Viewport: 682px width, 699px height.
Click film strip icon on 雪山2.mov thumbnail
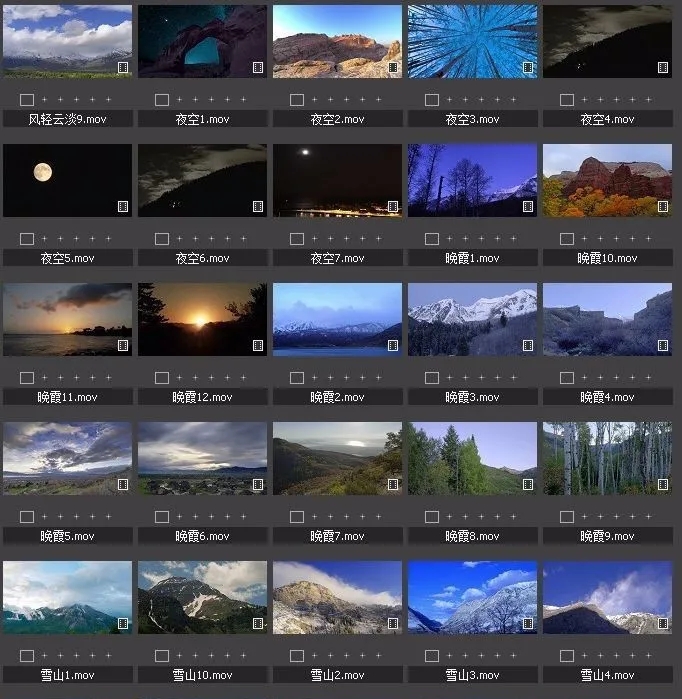click(x=393, y=624)
